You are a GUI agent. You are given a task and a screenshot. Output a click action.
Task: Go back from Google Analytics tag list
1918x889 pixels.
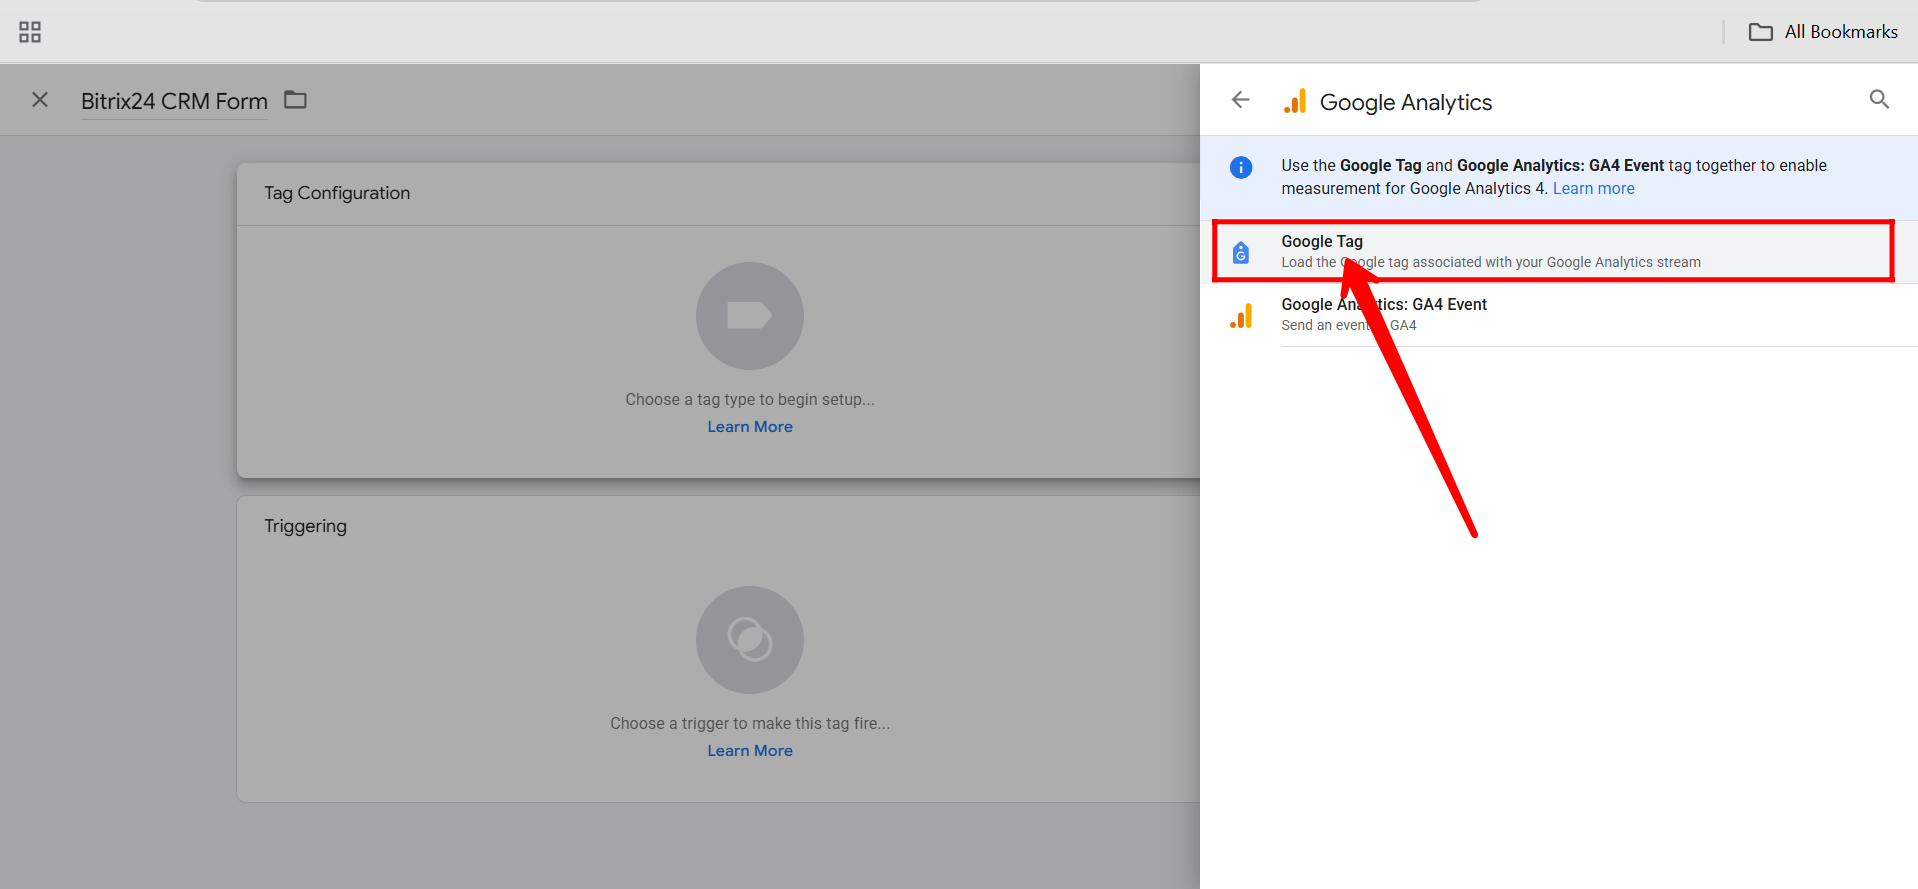click(x=1241, y=100)
